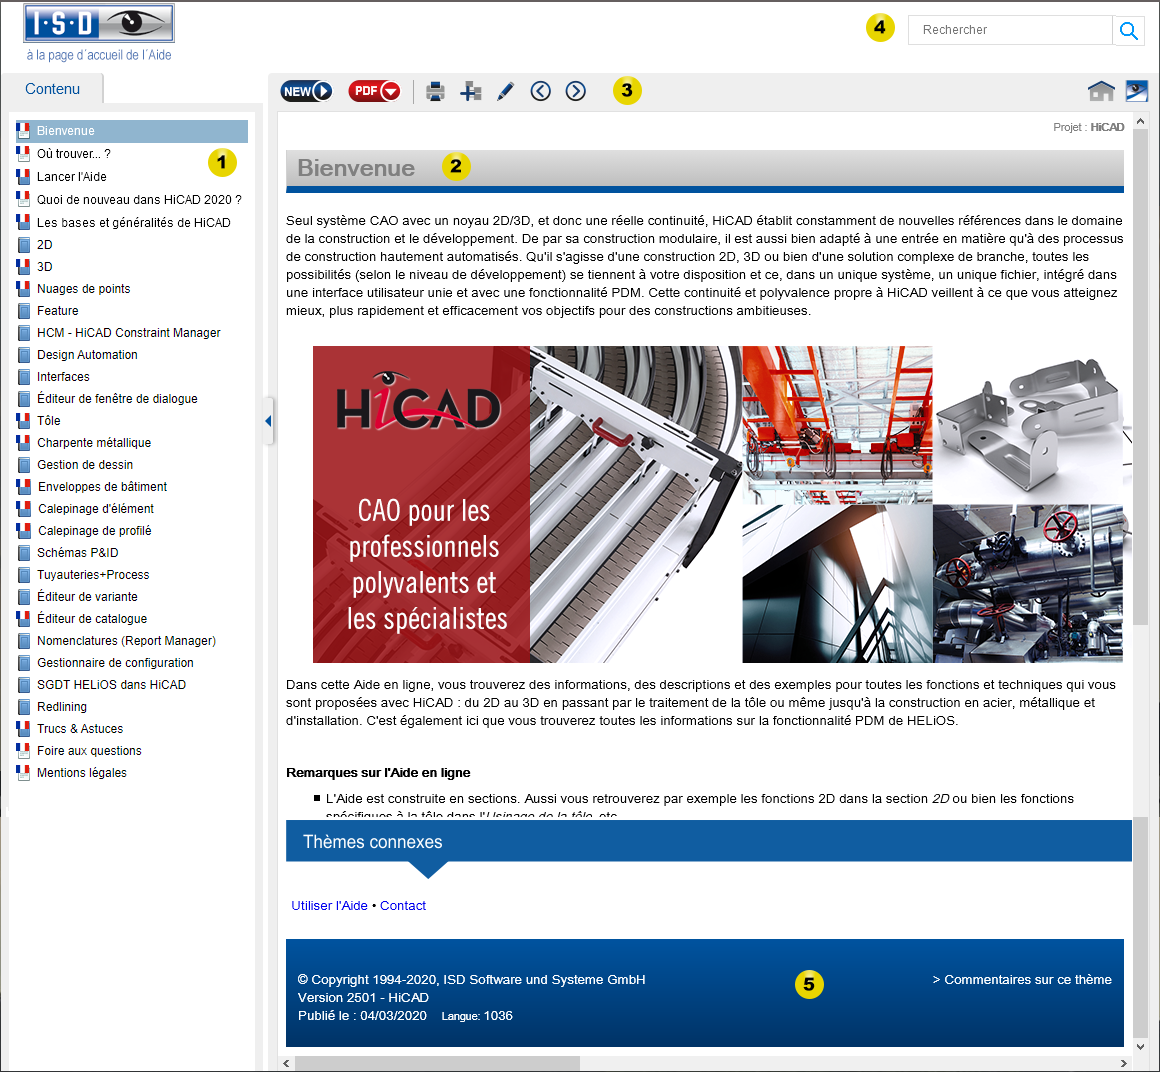Expand 'Nomenclatures (Report Manager)' book
Image resolution: width=1160 pixels, height=1072 pixels.
(x=127, y=641)
